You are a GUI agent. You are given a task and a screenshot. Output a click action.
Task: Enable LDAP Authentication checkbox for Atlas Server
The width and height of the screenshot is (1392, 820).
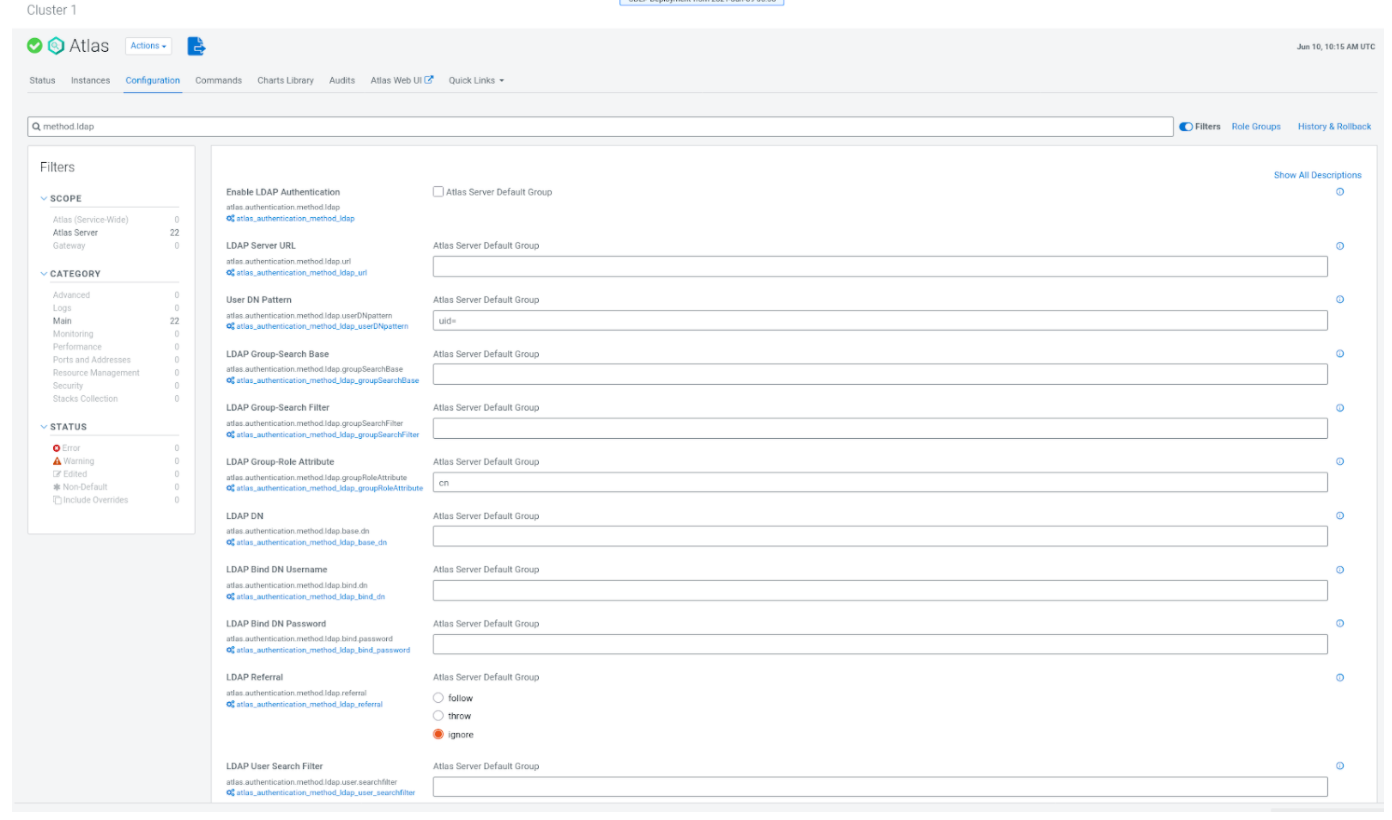438,192
